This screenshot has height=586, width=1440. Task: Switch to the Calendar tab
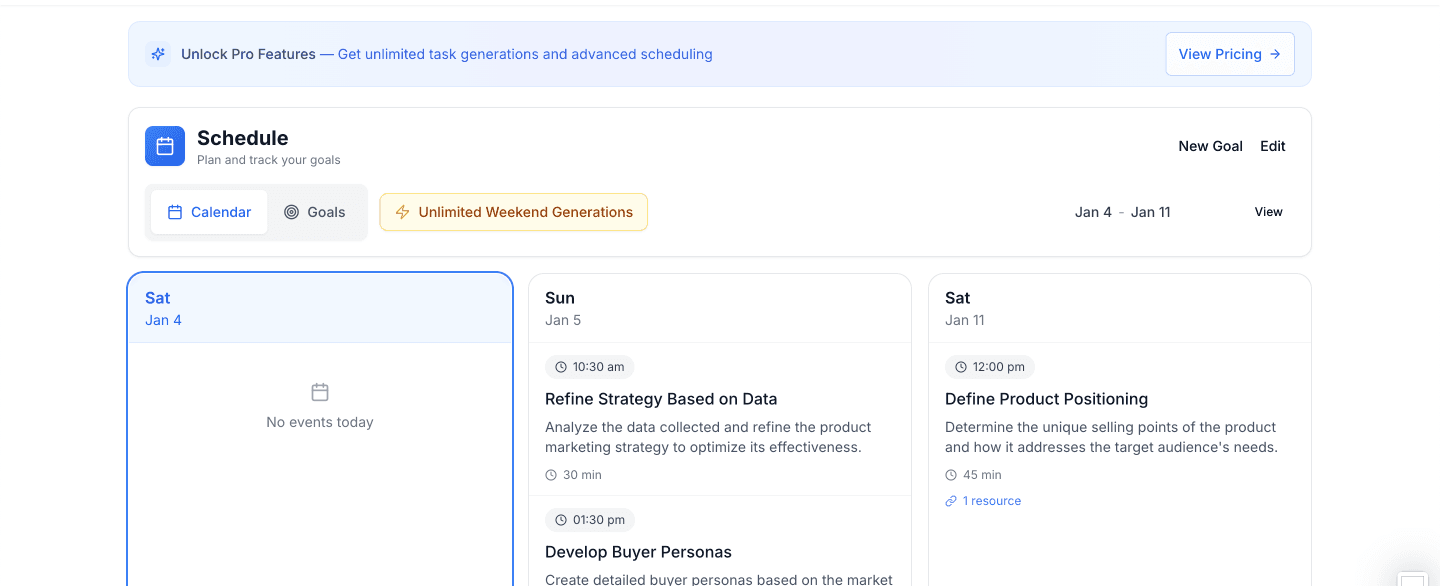(209, 212)
